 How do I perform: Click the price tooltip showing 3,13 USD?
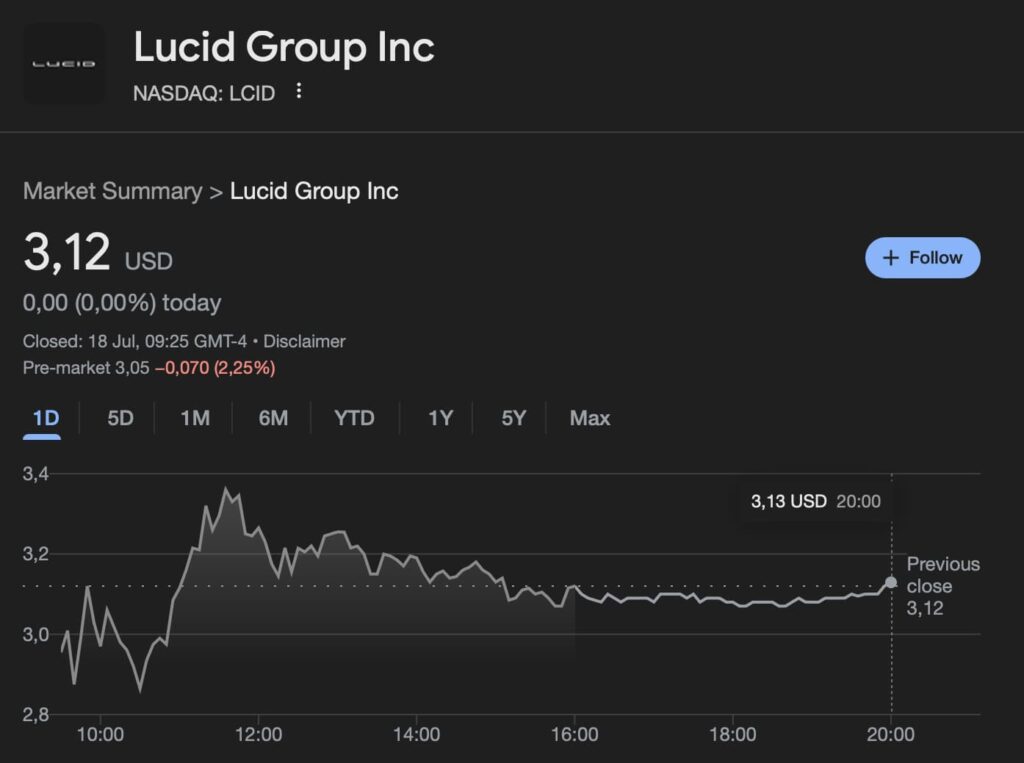pos(815,501)
